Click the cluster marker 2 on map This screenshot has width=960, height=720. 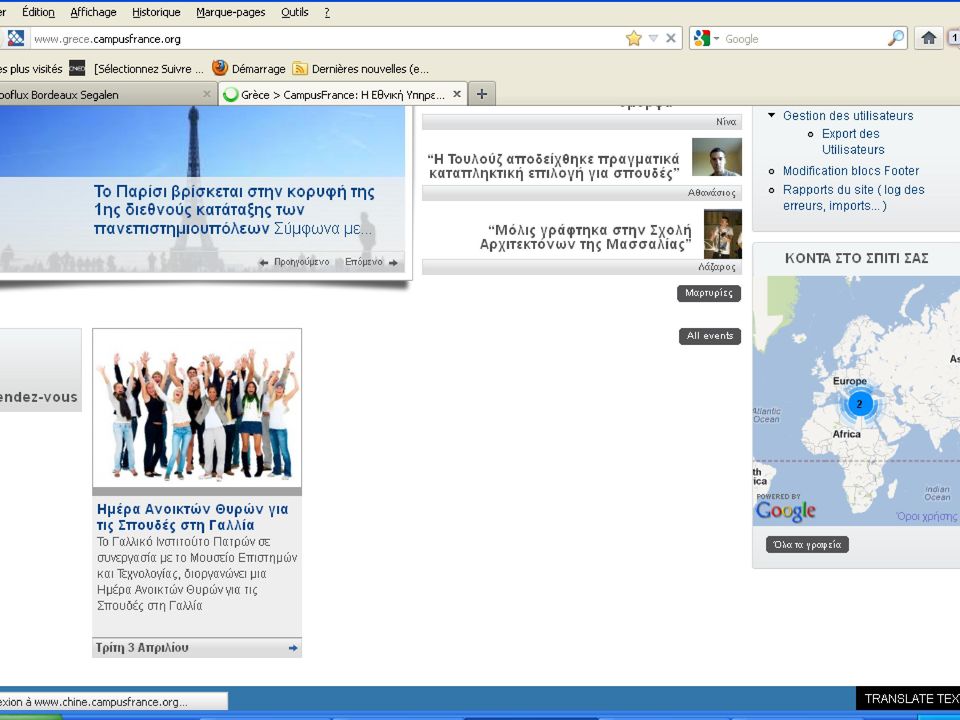(x=860, y=403)
